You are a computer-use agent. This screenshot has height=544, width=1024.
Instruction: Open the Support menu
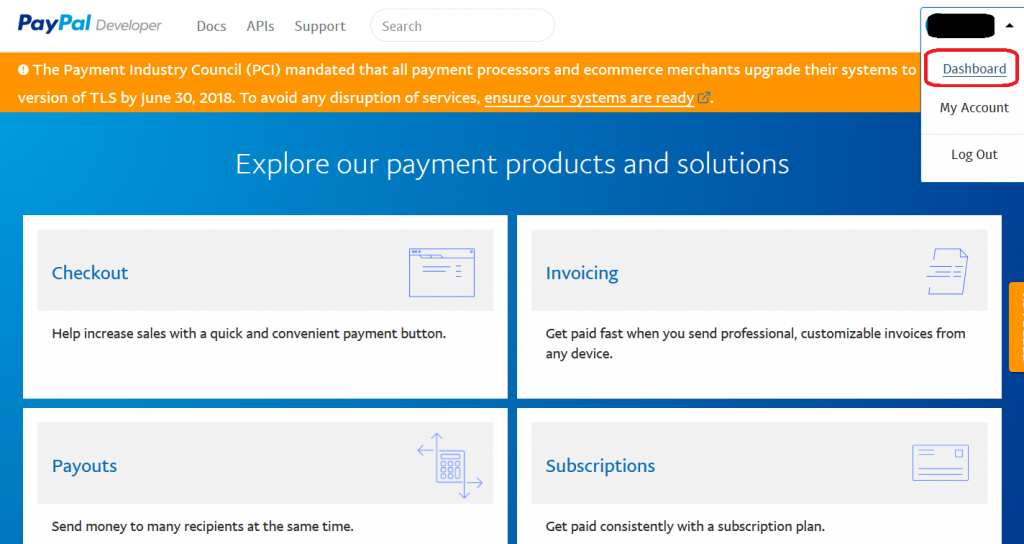point(320,26)
